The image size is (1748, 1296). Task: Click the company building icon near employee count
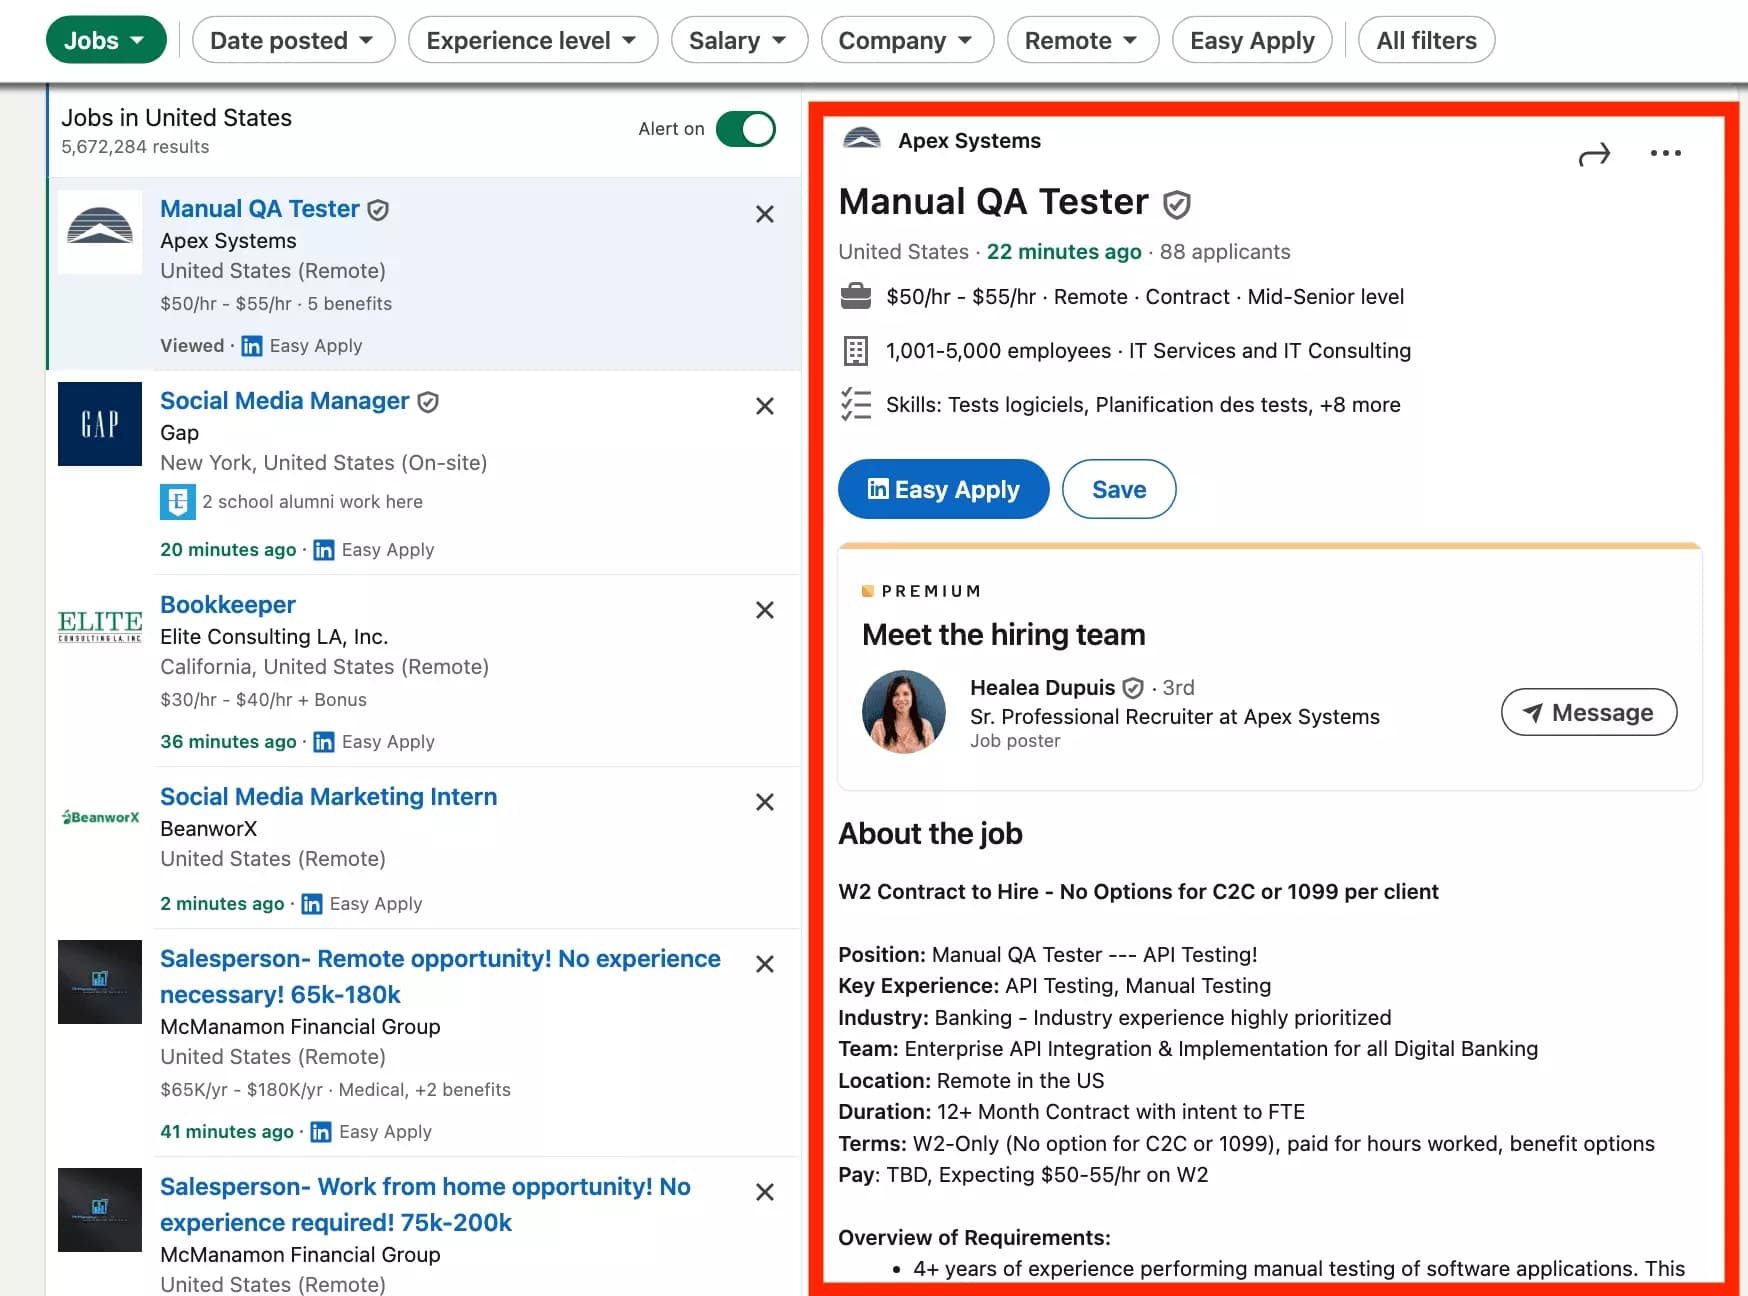click(856, 350)
